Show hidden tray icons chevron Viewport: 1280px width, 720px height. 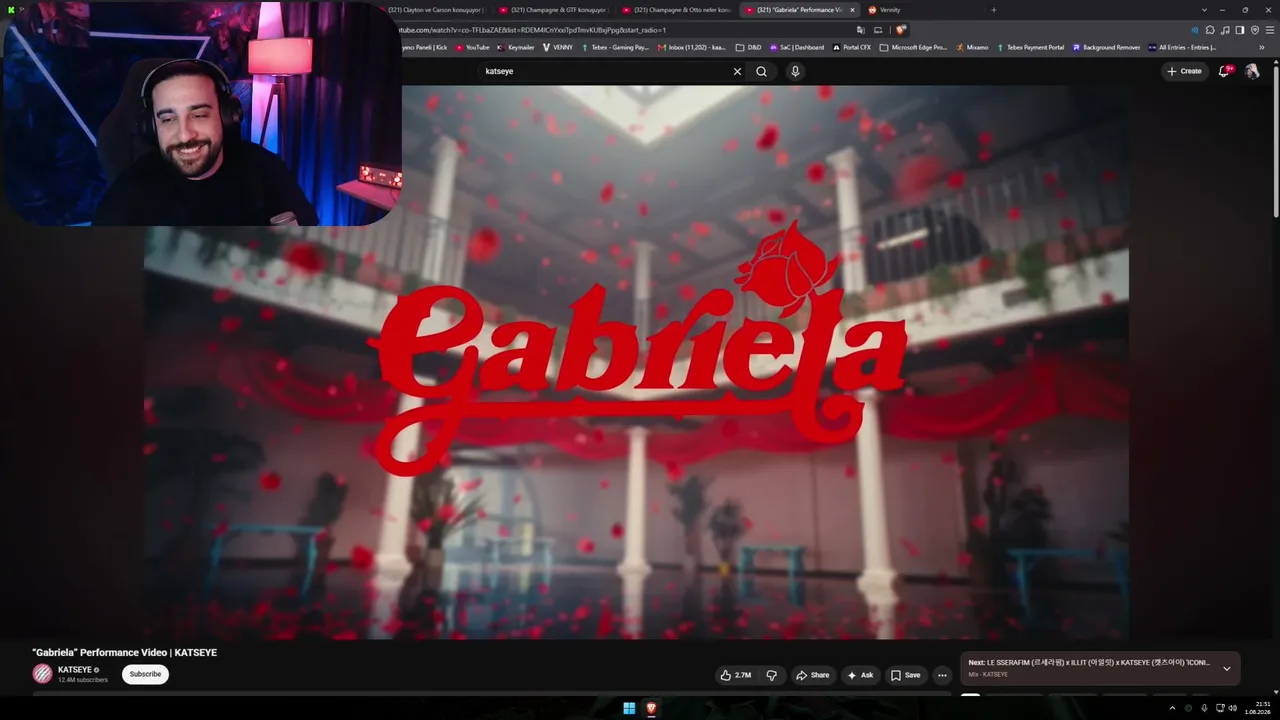tap(1172, 708)
